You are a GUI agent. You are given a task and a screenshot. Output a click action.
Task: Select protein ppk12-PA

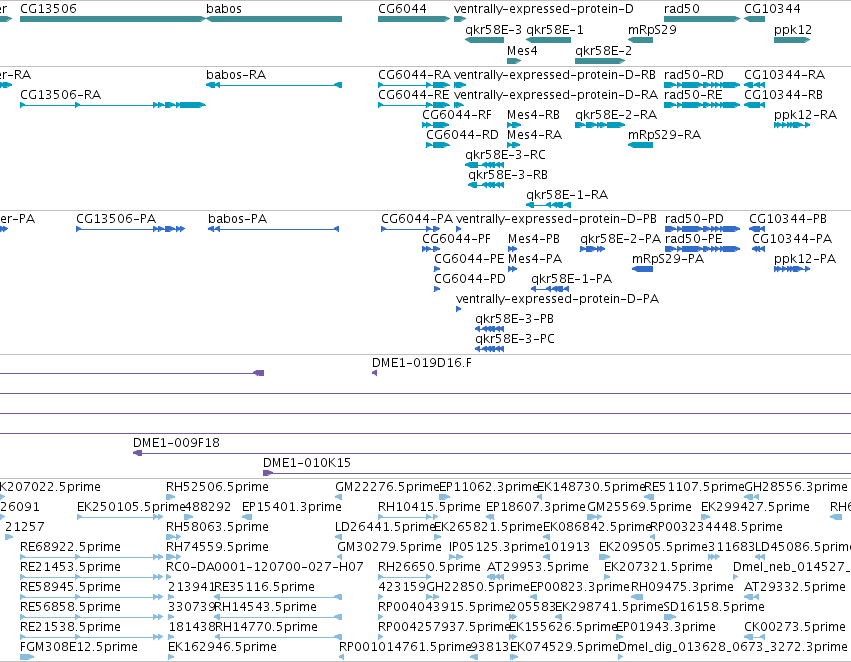pyautogui.click(x=792, y=269)
